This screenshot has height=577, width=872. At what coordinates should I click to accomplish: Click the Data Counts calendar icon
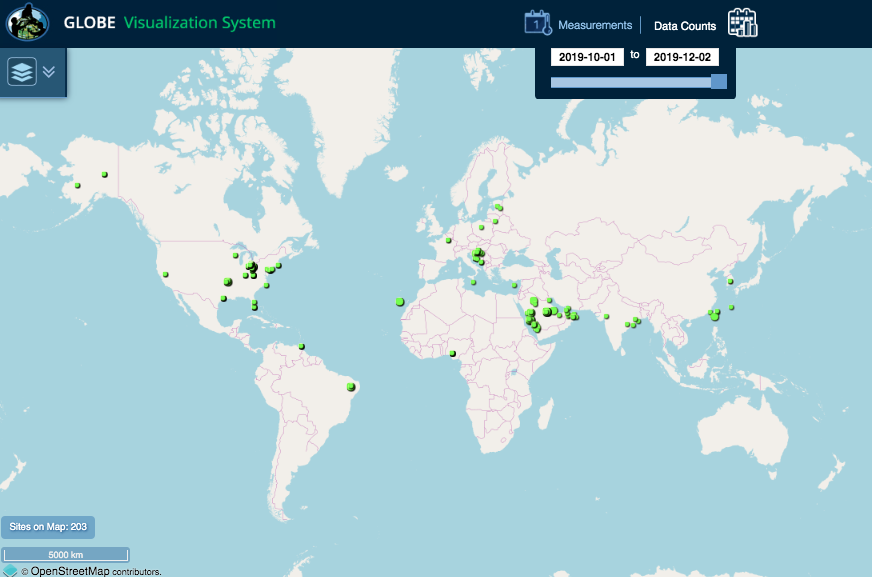tap(742, 23)
